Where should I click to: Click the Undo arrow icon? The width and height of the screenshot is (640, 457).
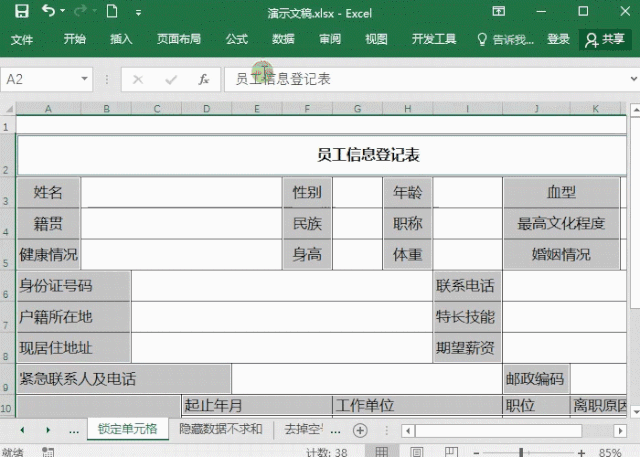click(48, 11)
